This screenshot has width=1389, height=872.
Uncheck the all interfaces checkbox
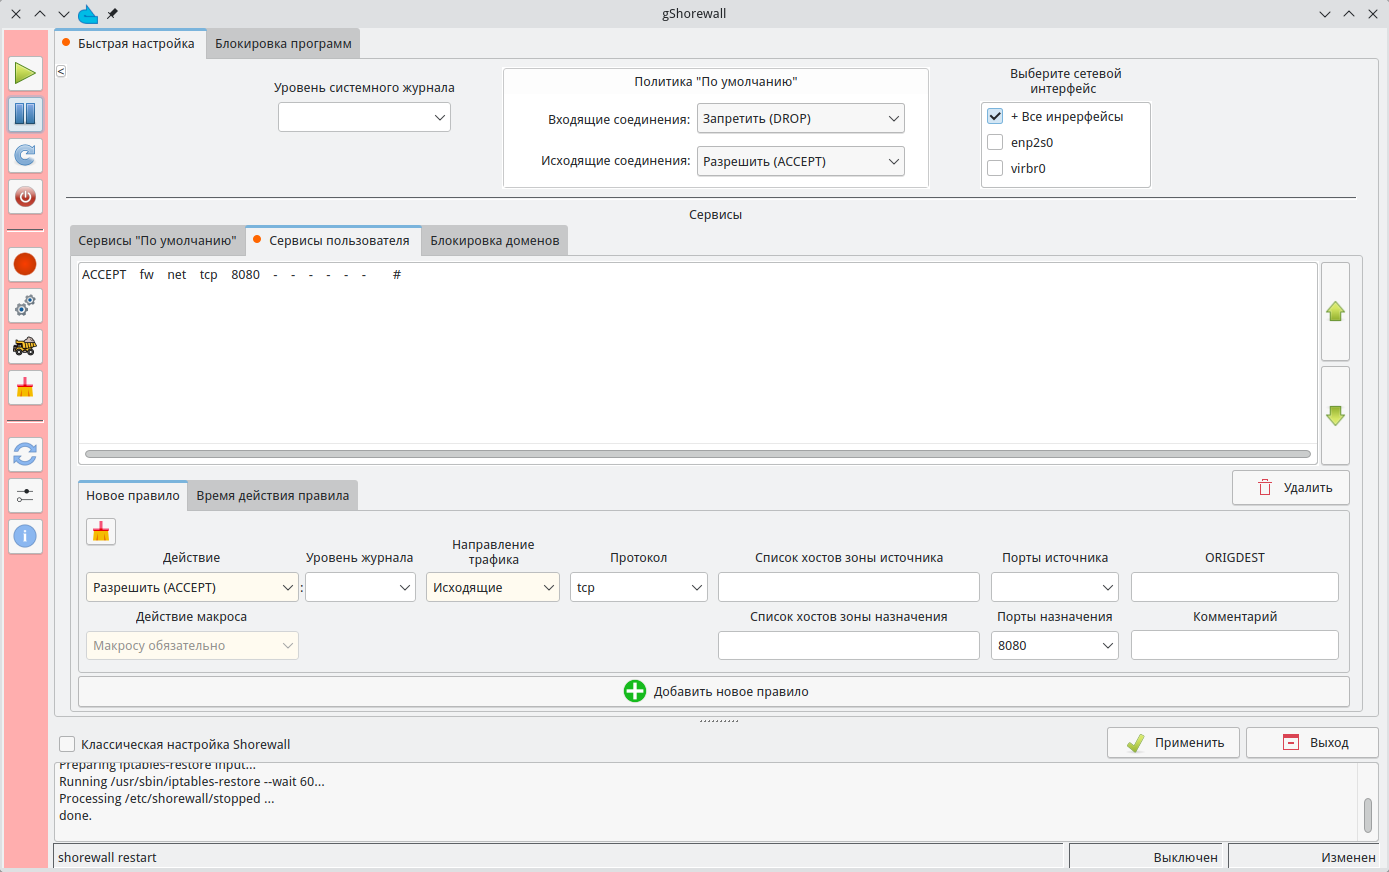(995, 116)
